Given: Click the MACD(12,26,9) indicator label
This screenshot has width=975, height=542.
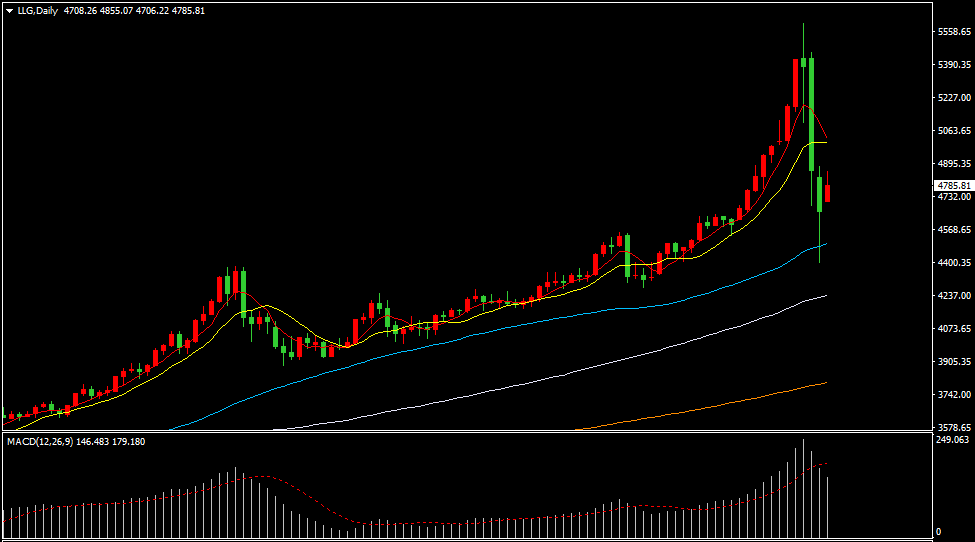Looking at the screenshot, I should tap(40, 441).
